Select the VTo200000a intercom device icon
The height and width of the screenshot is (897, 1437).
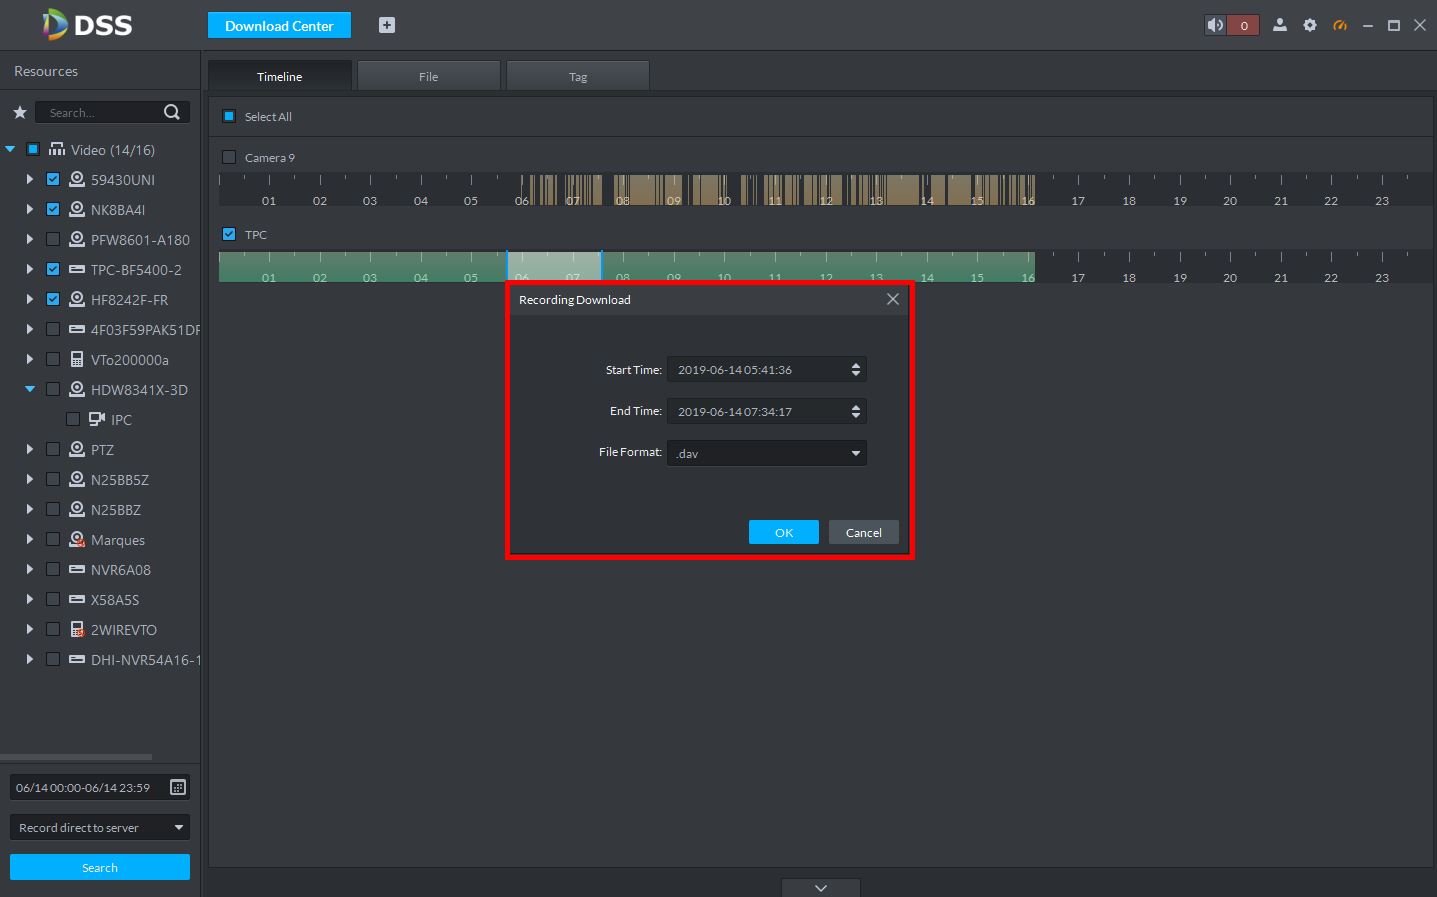[x=77, y=359]
